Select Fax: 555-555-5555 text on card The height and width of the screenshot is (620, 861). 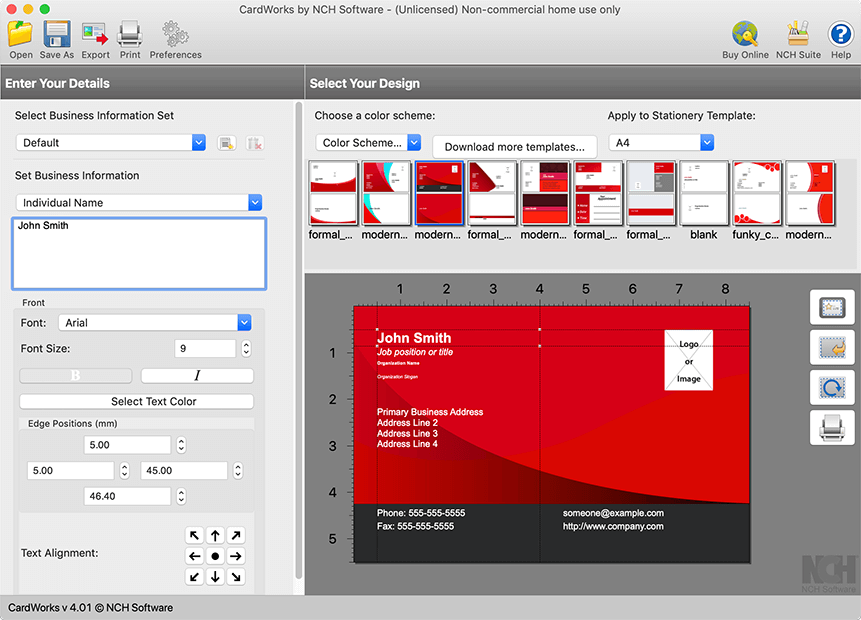(x=416, y=526)
